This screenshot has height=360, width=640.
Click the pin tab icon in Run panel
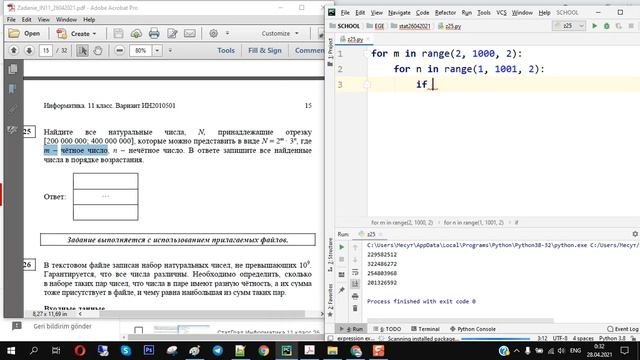[342, 290]
